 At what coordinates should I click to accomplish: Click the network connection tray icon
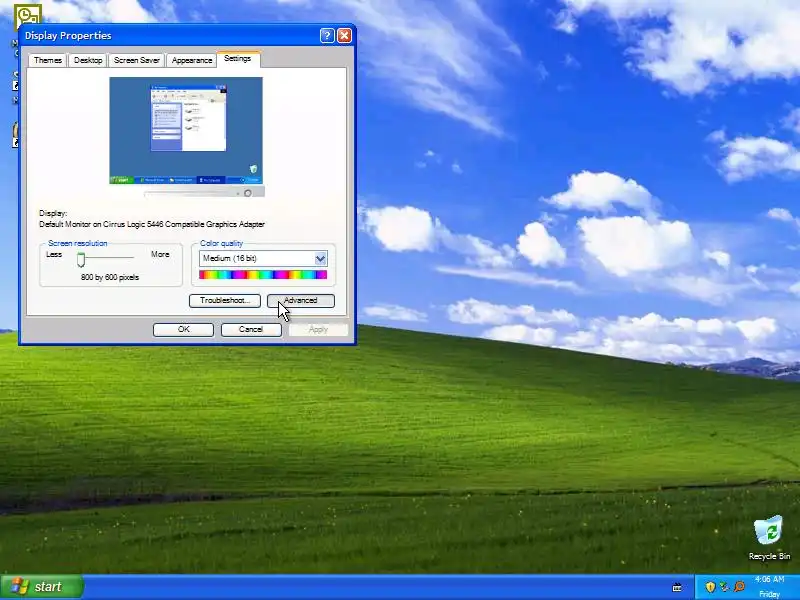point(724,587)
